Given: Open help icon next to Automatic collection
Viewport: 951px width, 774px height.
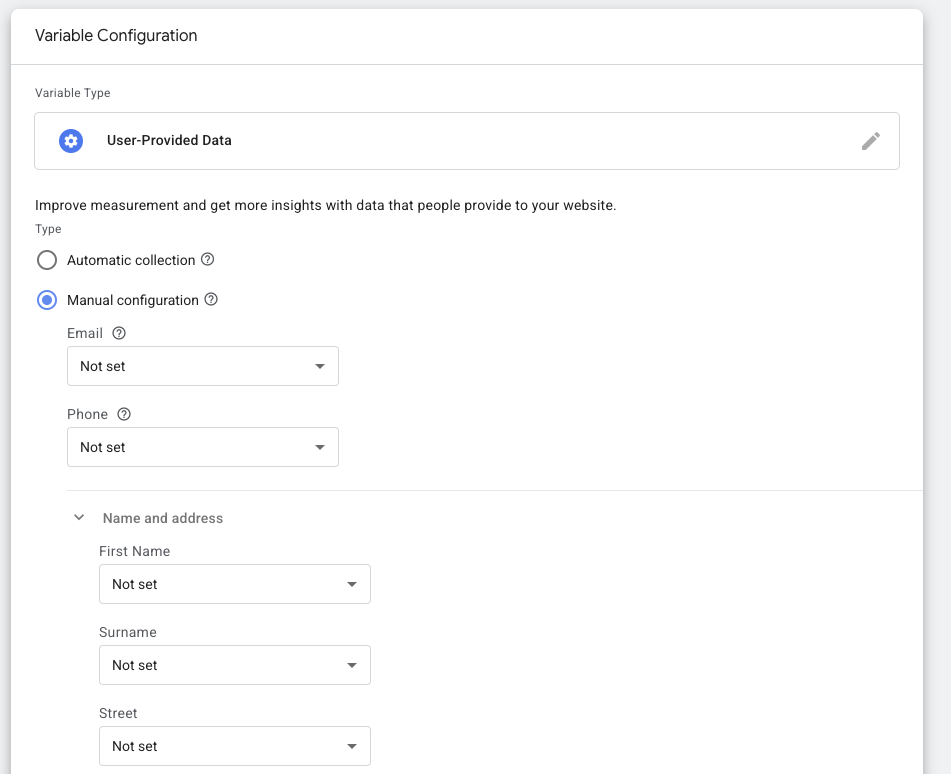Looking at the screenshot, I should click(x=207, y=260).
